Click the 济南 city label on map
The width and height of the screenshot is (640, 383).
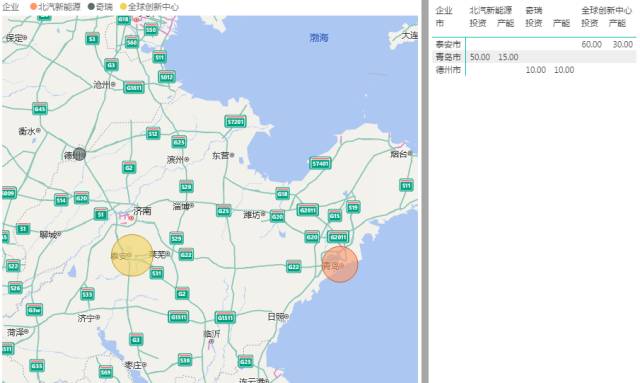142,211
